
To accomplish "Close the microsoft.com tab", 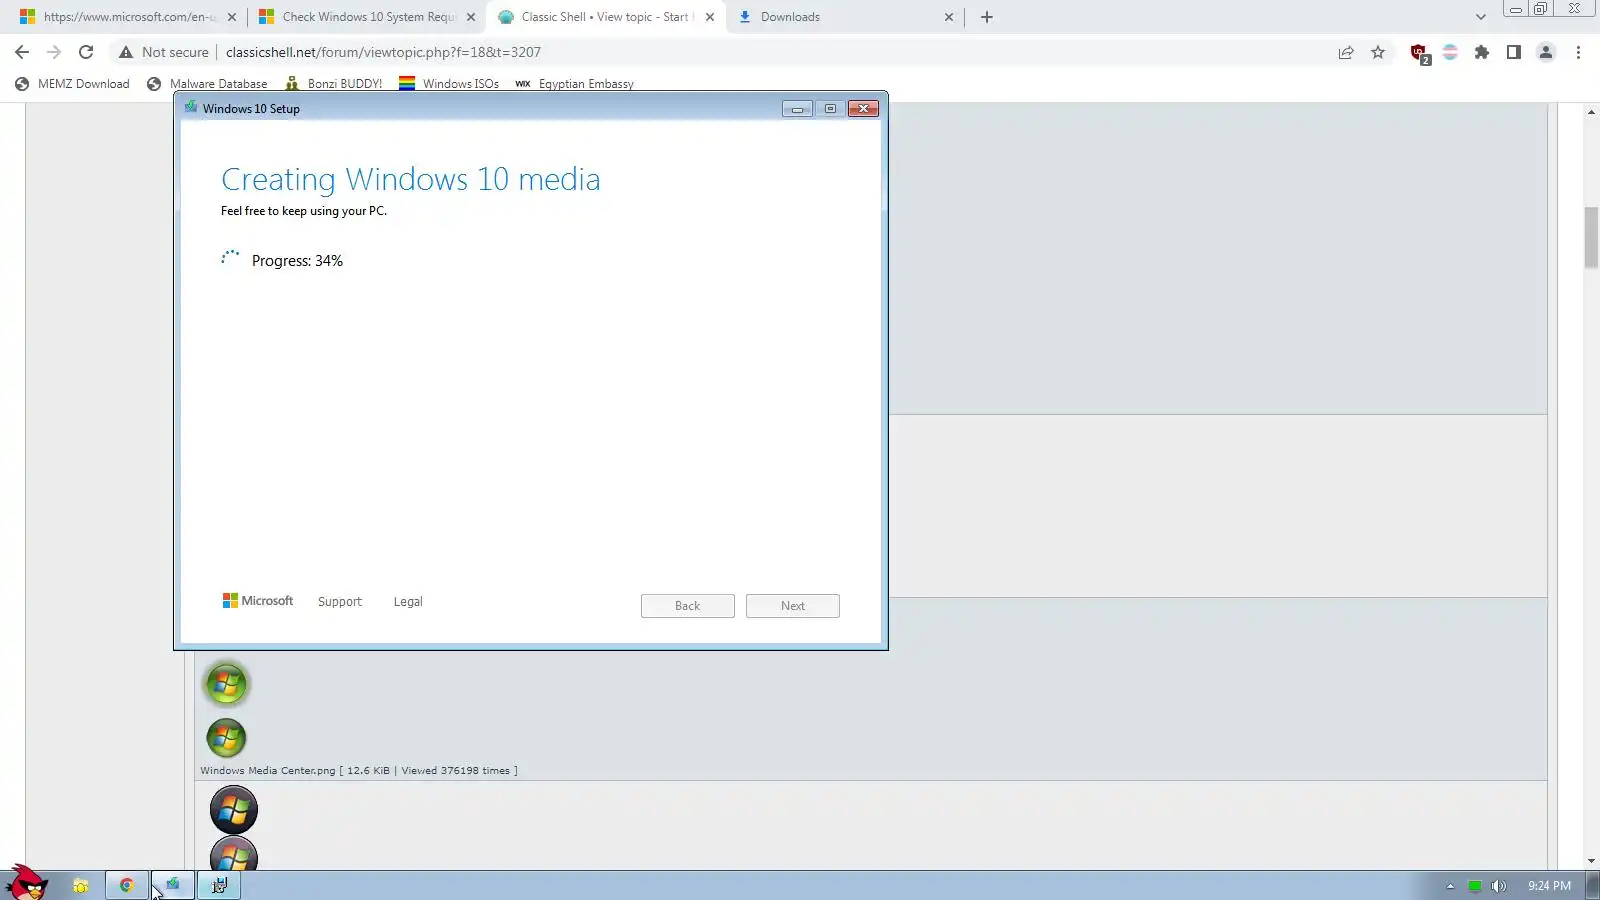I will point(232,17).
